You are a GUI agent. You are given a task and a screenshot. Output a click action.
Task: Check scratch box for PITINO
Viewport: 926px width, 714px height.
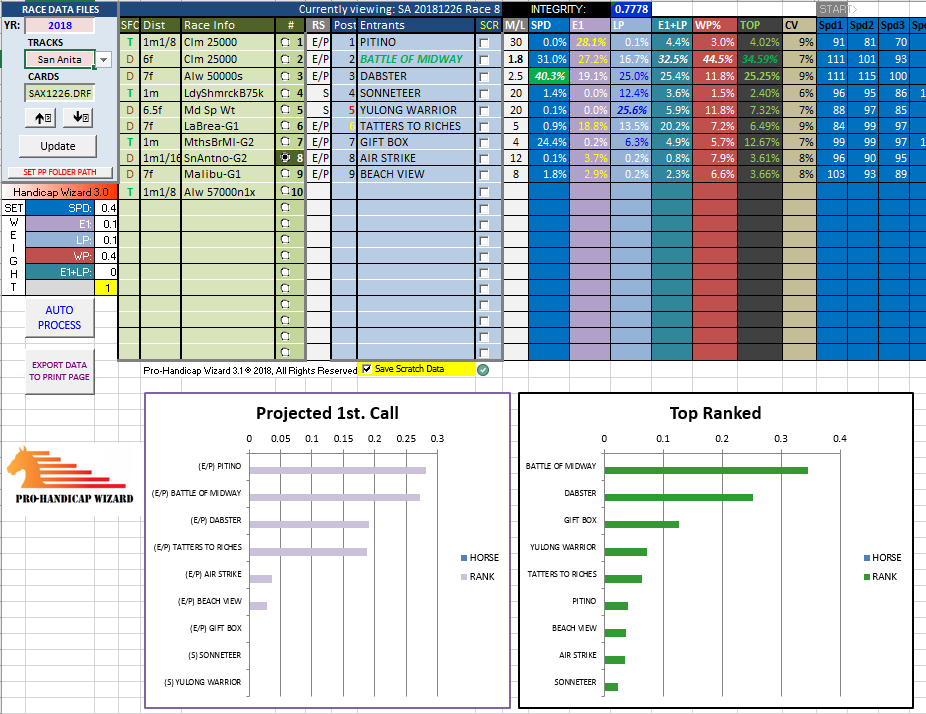(x=485, y=43)
